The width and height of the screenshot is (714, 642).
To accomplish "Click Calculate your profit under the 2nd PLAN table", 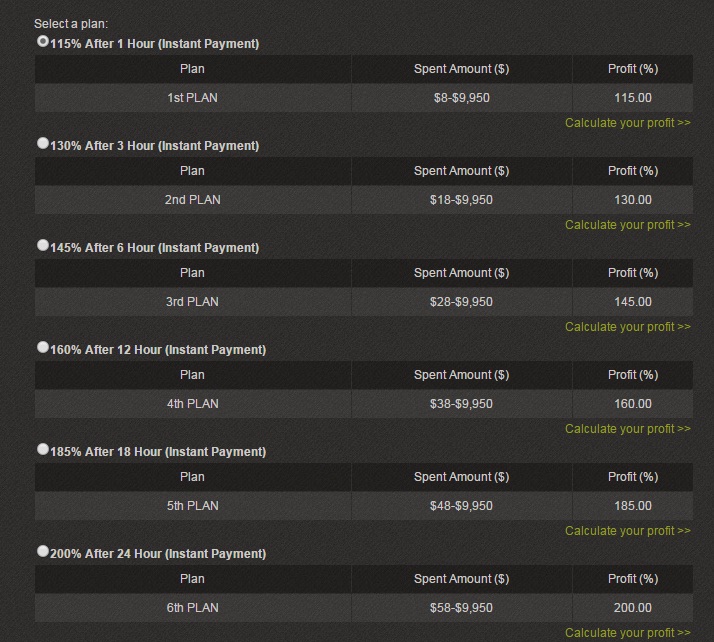I will 627,225.
